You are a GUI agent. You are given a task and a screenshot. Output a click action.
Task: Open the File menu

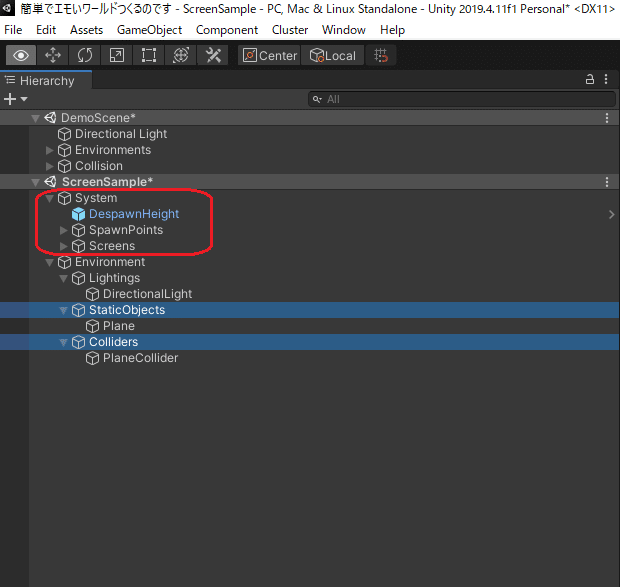(x=13, y=30)
